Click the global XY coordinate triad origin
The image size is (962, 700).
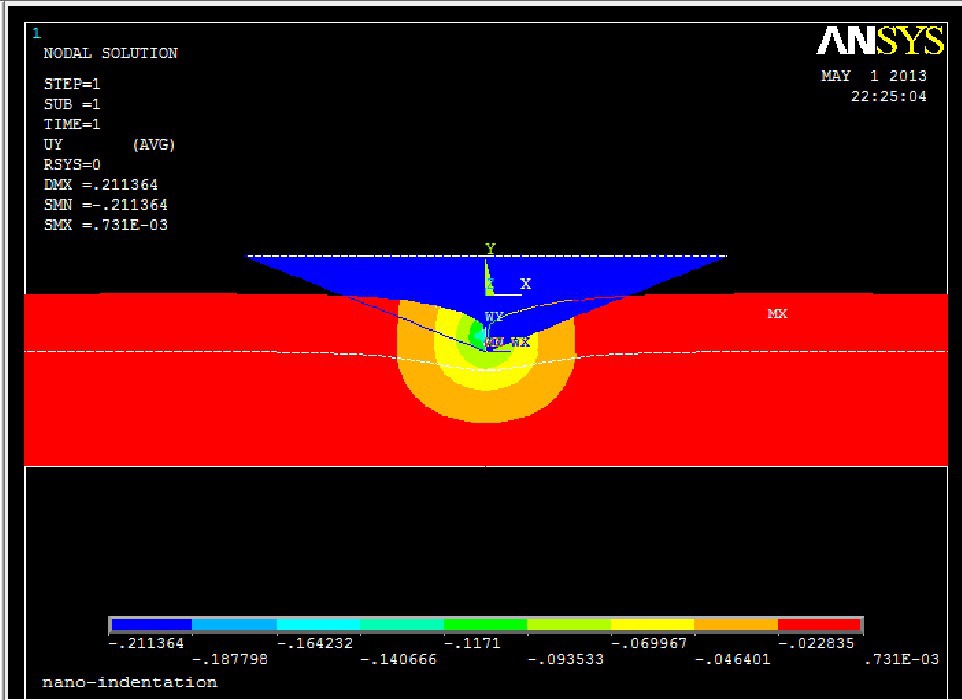(487, 293)
